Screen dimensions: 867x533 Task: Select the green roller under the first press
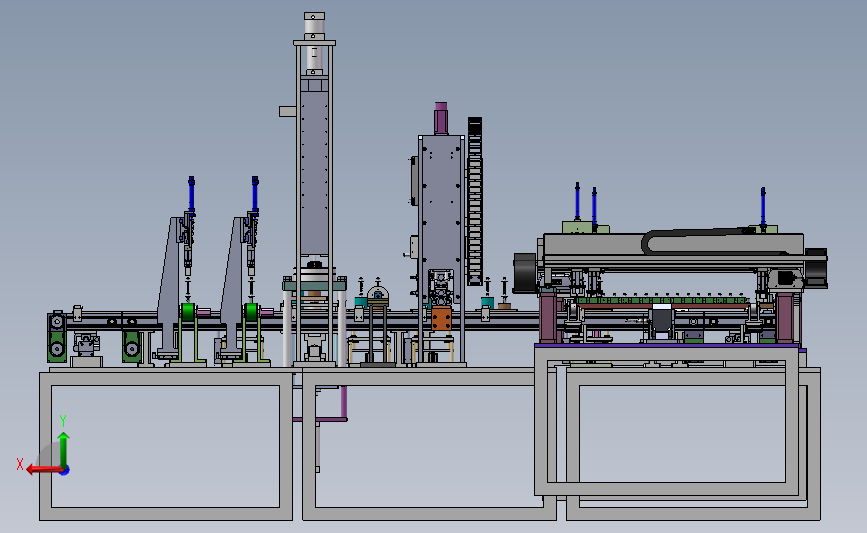click(x=188, y=312)
